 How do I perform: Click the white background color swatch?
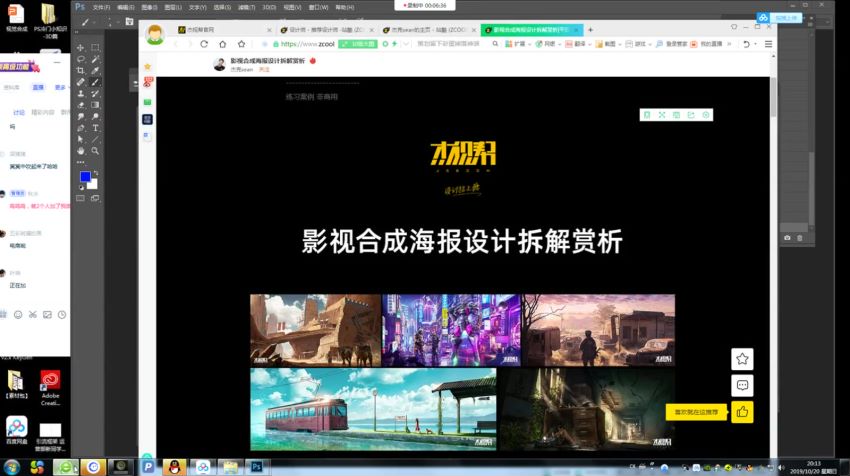click(x=93, y=185)
